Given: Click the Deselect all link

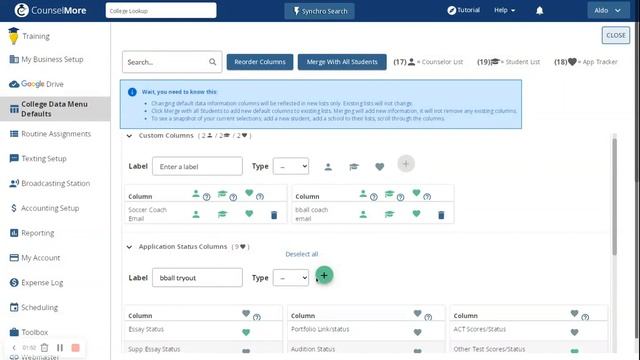Looking at the screenshot, I should 302,254.
